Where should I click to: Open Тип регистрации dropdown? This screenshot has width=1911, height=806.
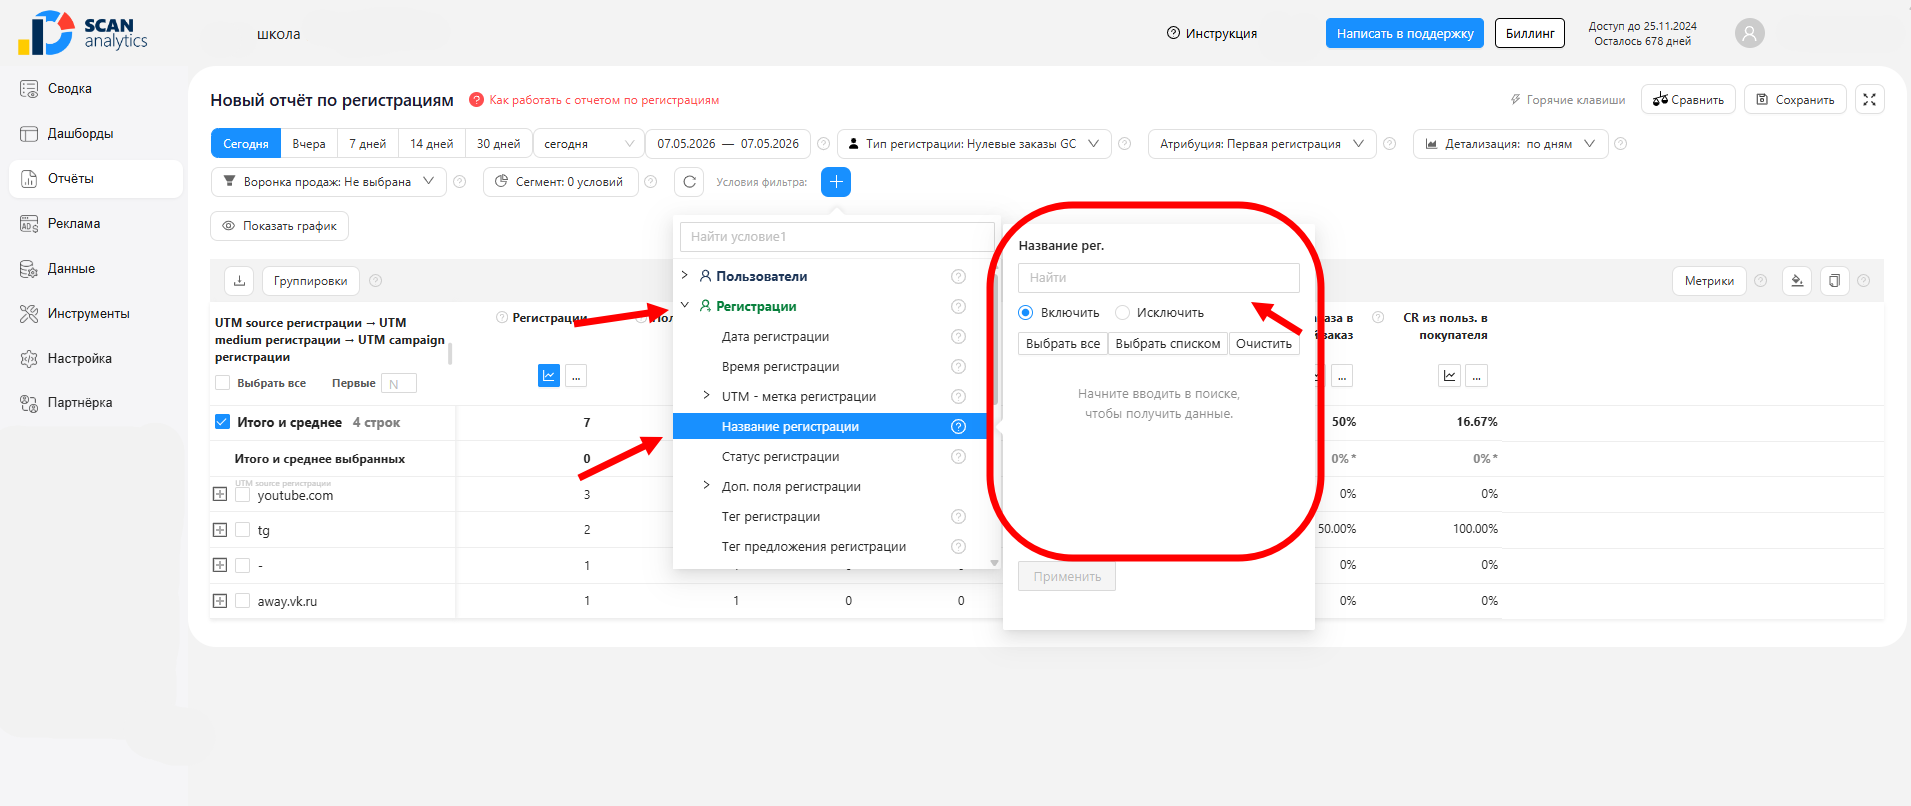click(974, 144)
